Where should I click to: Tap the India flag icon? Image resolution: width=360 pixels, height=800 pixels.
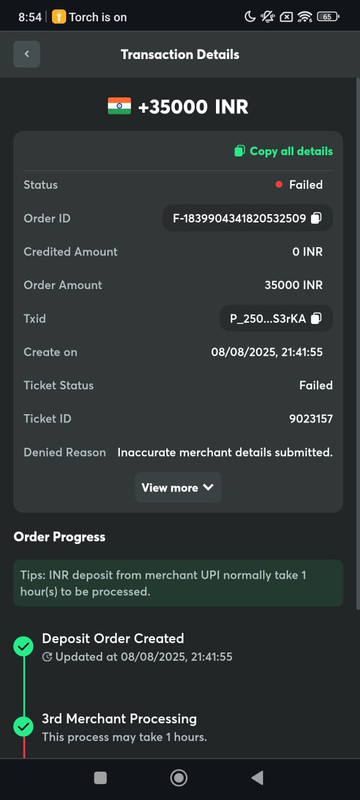pos(119,106)
